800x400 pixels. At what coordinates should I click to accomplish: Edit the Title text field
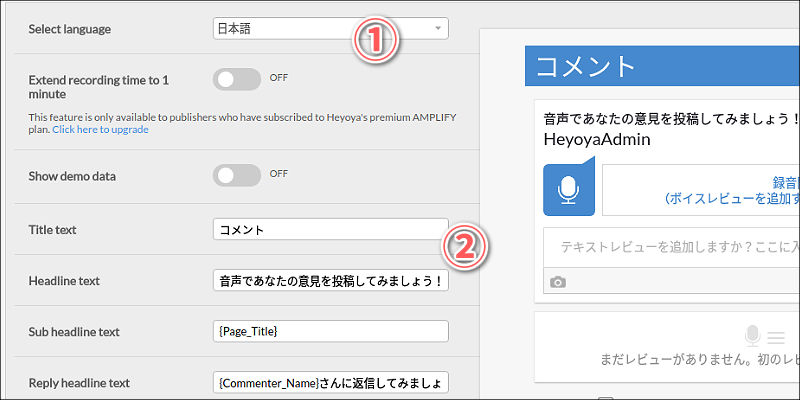point(331,229)
